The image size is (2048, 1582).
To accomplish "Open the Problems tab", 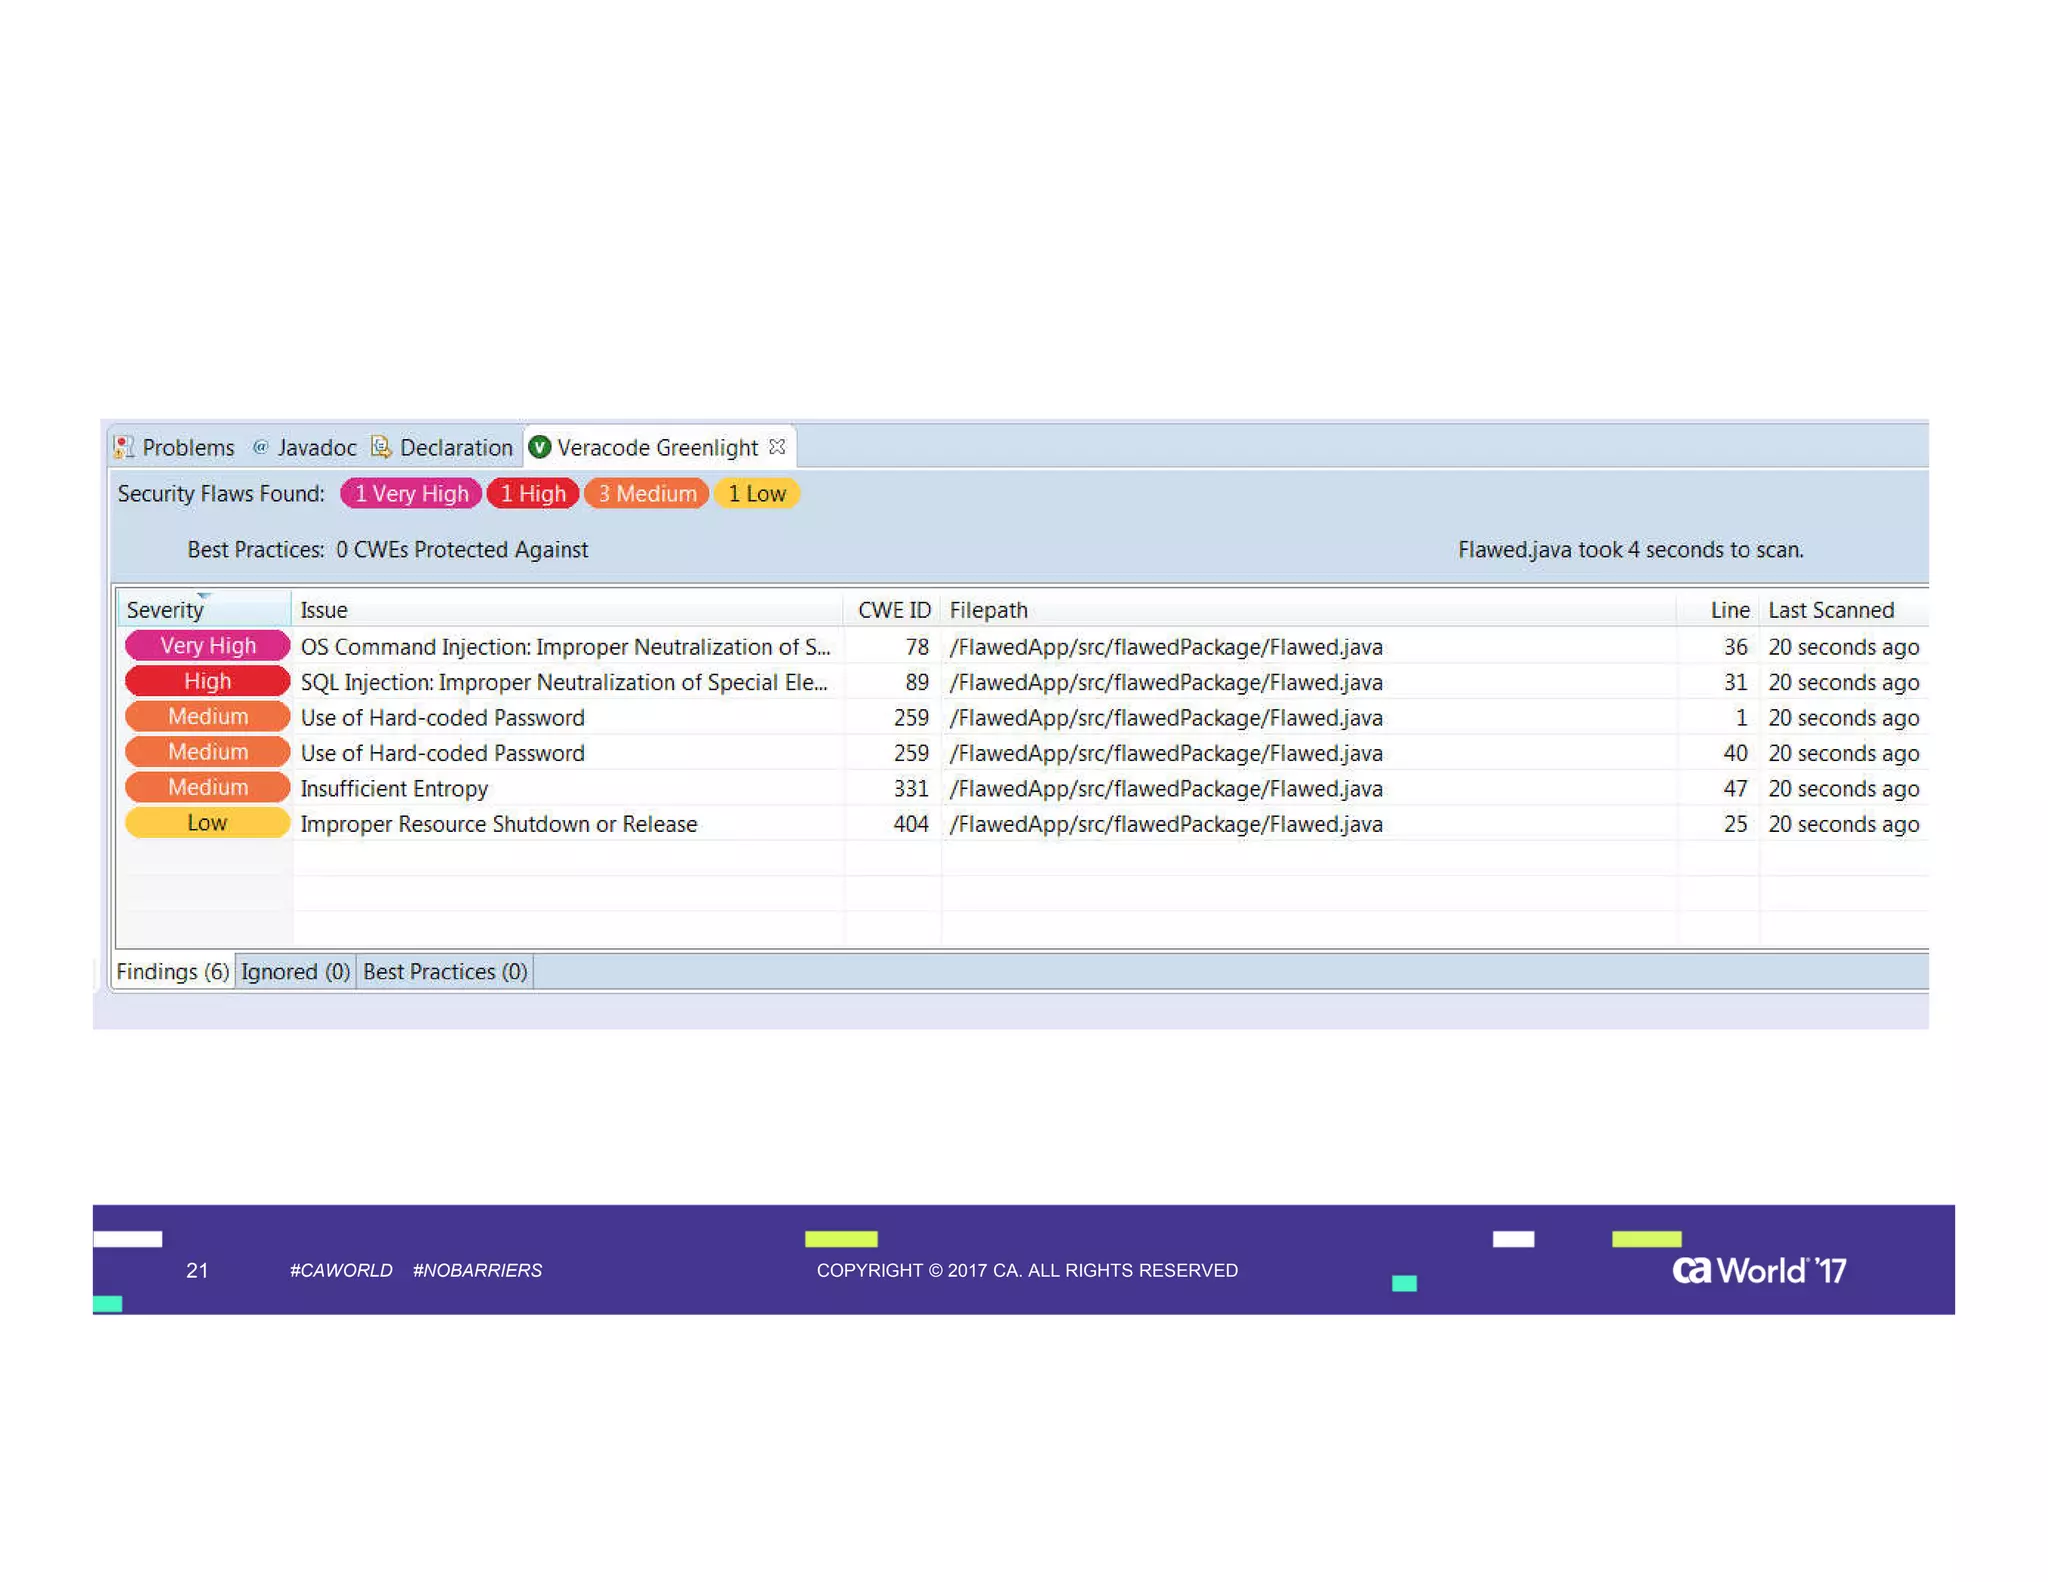I will [x=188, y=448].
